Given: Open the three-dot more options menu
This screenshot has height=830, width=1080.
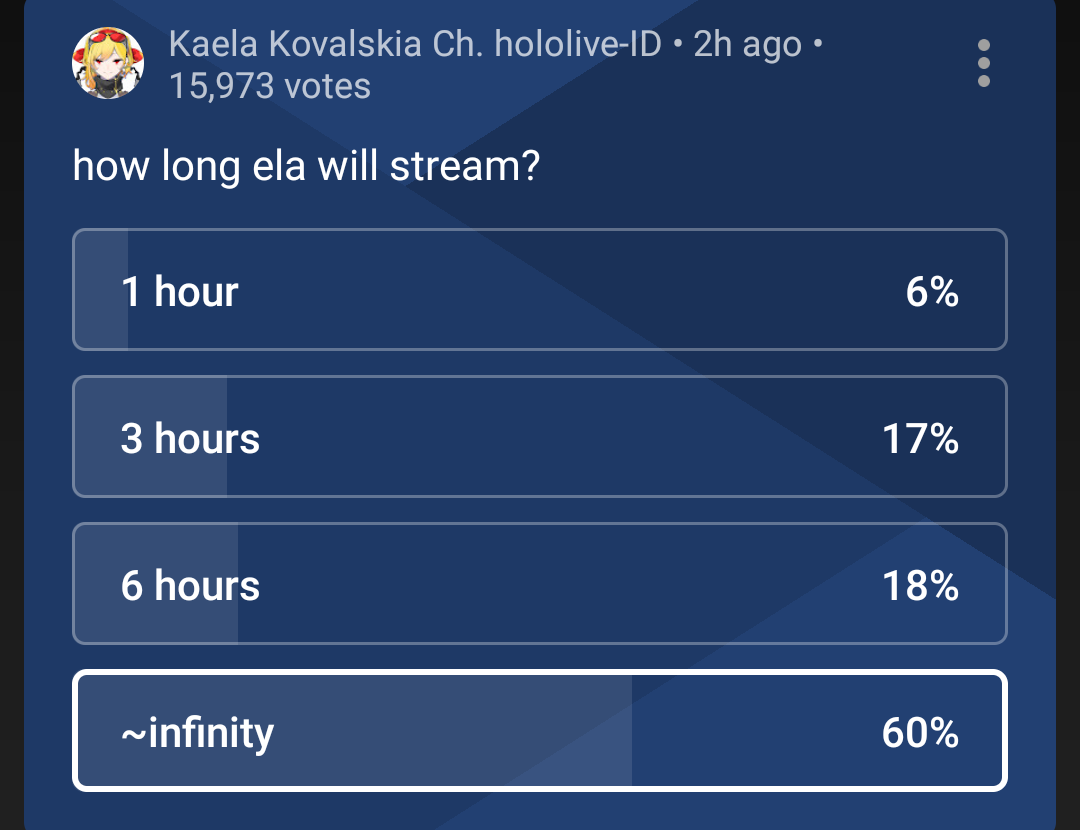Looking at the screenshot, I should [984, 63].
